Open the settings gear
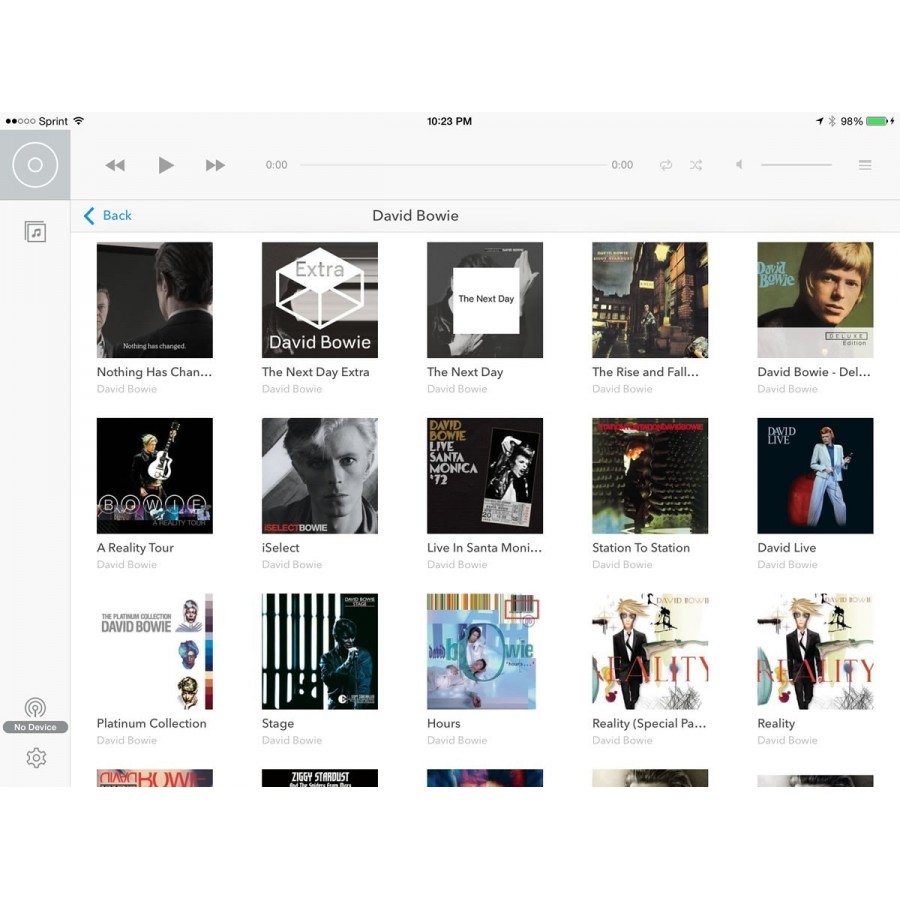This screenshot has height=900, width=900. click(x=36, y=758)
